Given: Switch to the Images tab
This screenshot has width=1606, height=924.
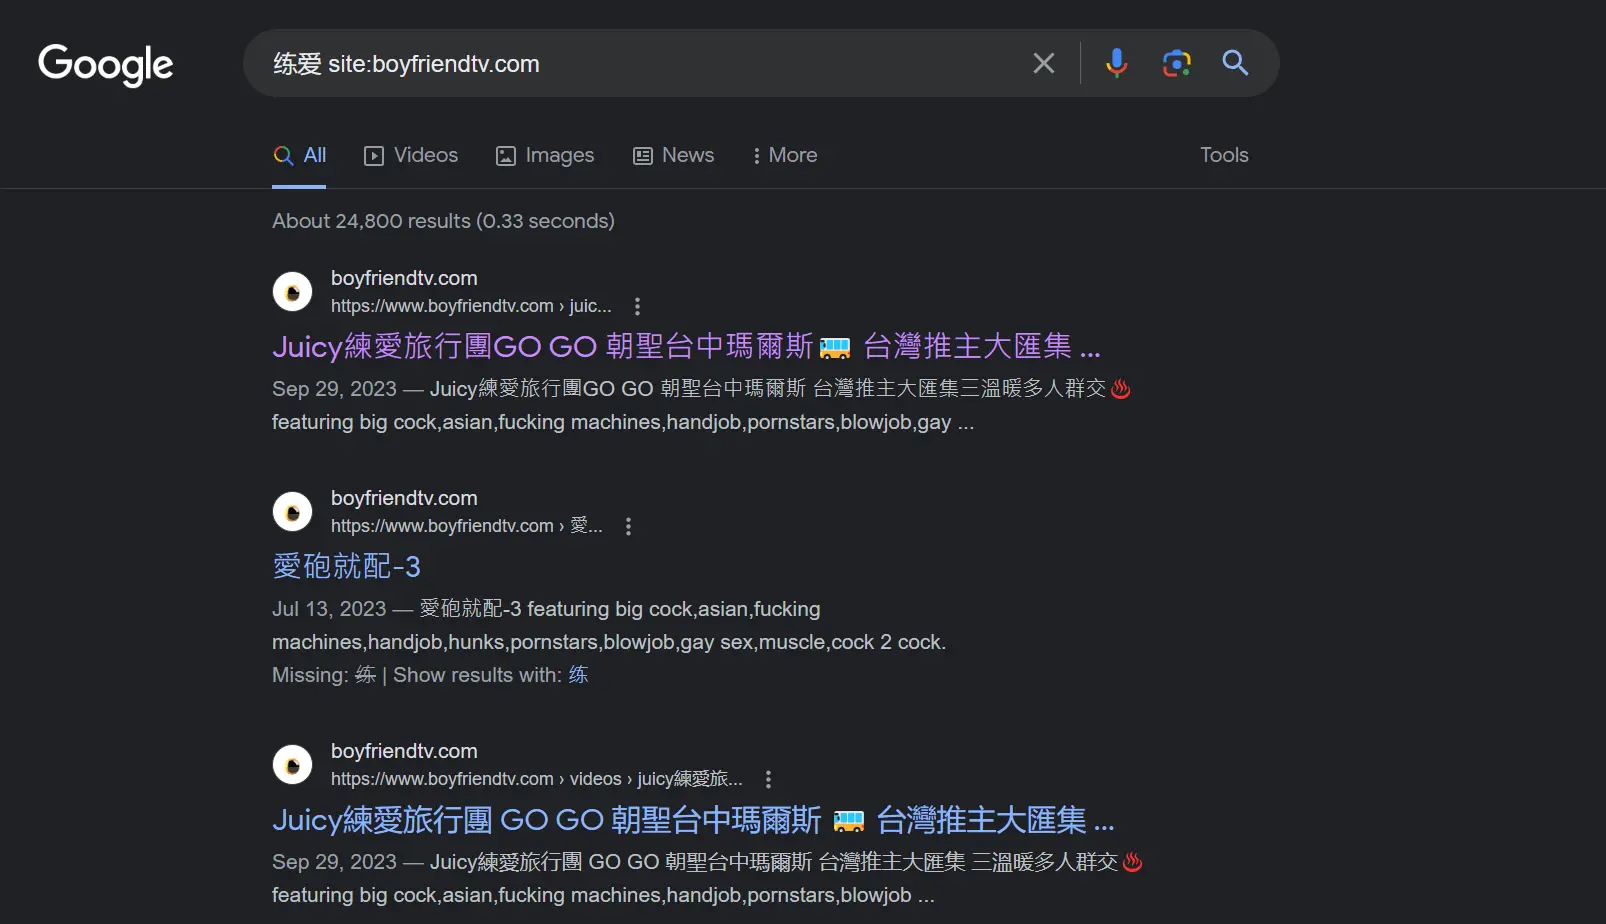Looking at the screenshot, I should pos(545,156).
